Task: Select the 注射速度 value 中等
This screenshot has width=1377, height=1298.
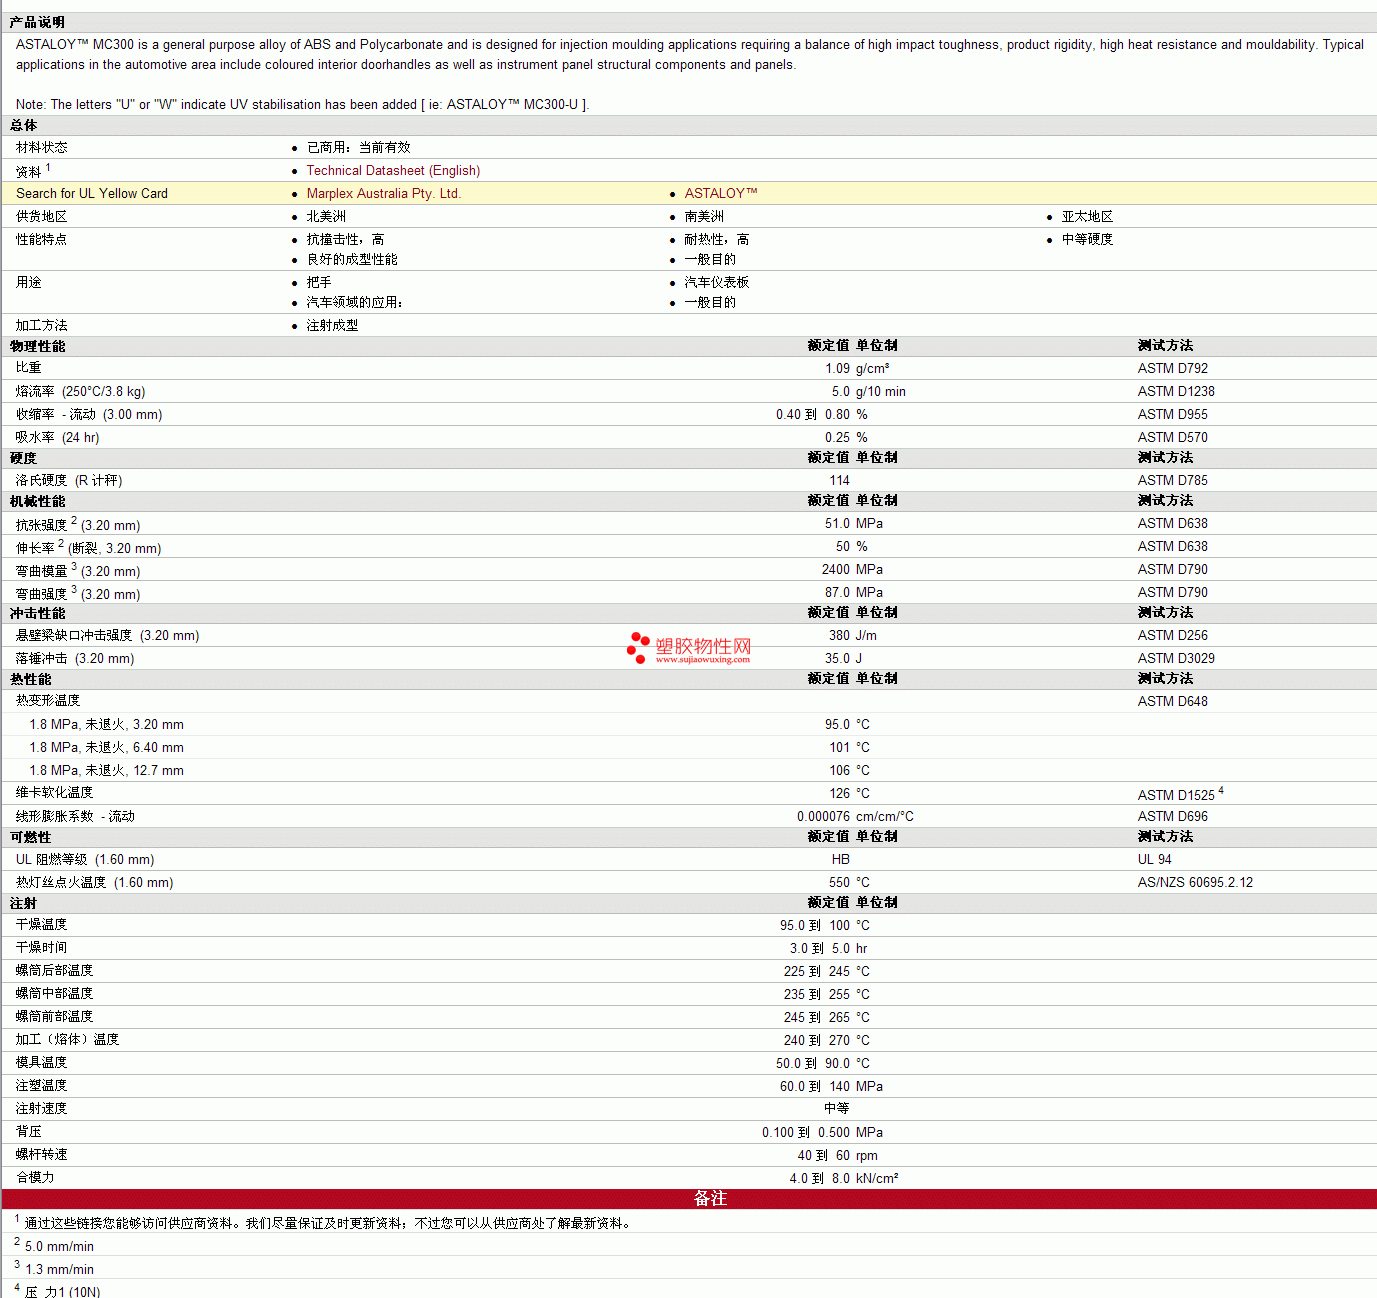Action: click(x=837, y=1109)
